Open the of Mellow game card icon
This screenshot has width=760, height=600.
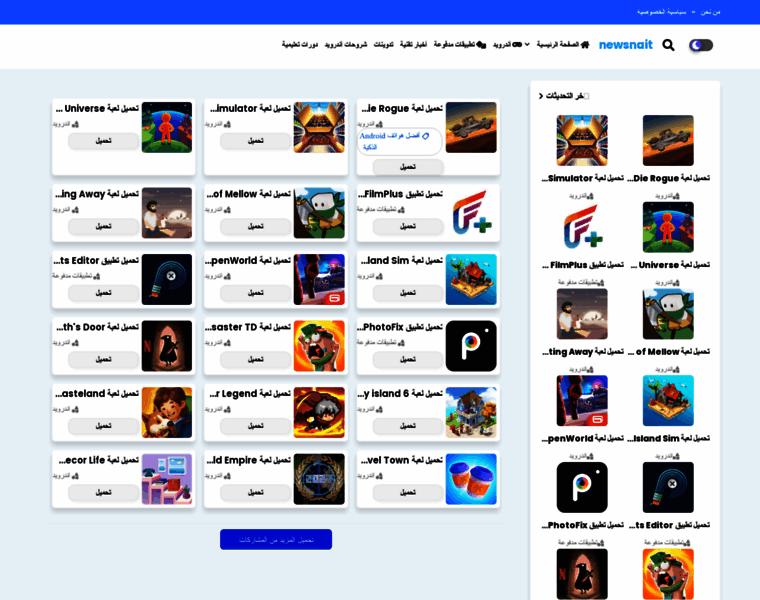[319, 213]
